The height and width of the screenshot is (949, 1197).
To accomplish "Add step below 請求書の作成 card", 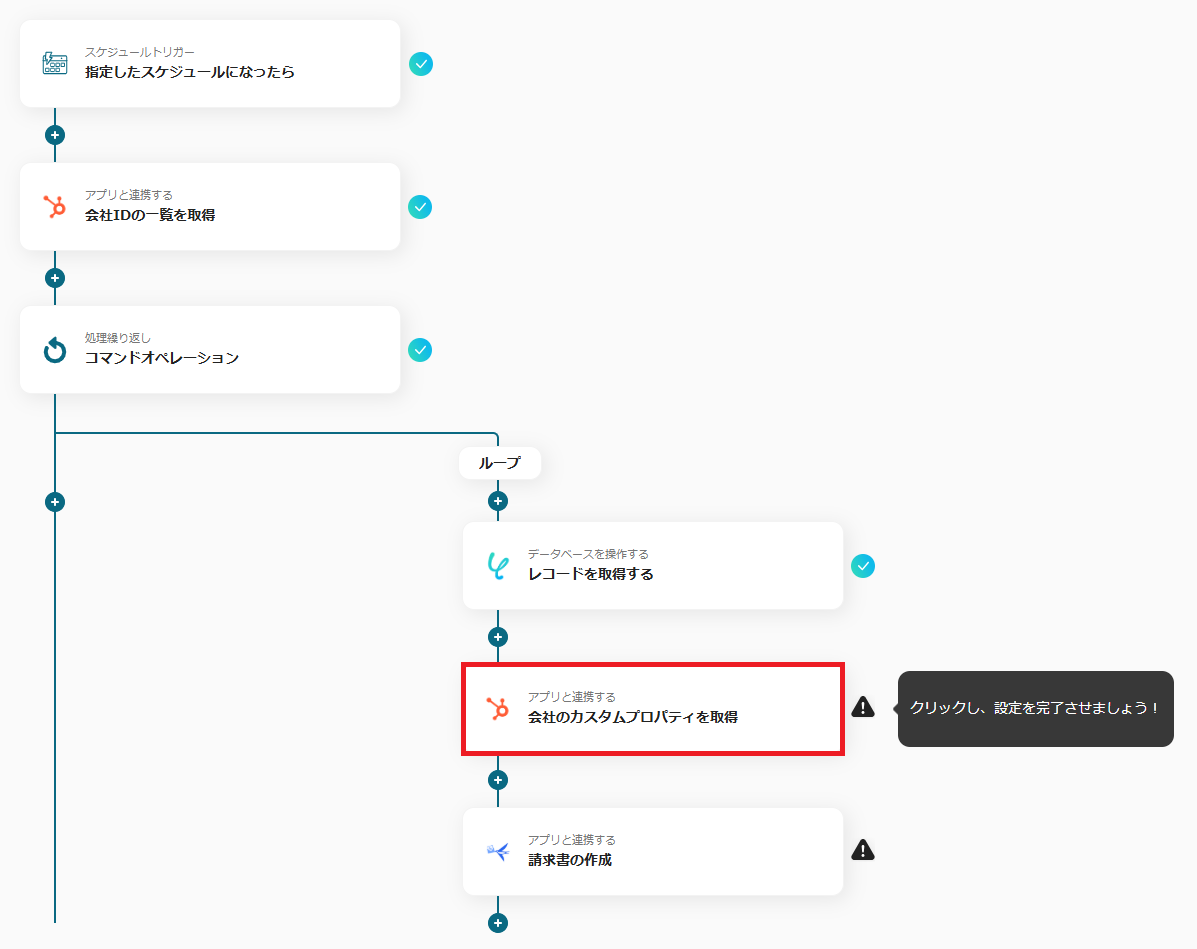I will point(498,923).
